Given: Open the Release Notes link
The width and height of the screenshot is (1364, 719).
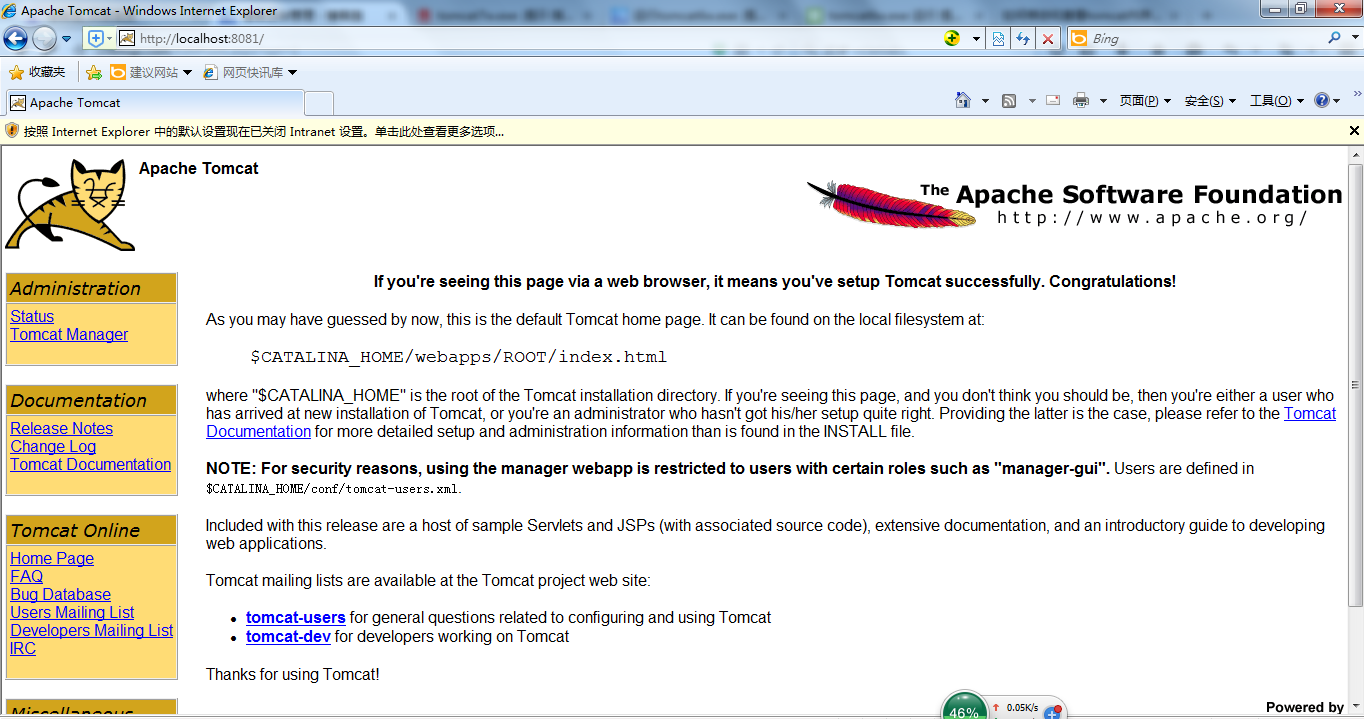Looking at the screenshot, I should [61, 428].
